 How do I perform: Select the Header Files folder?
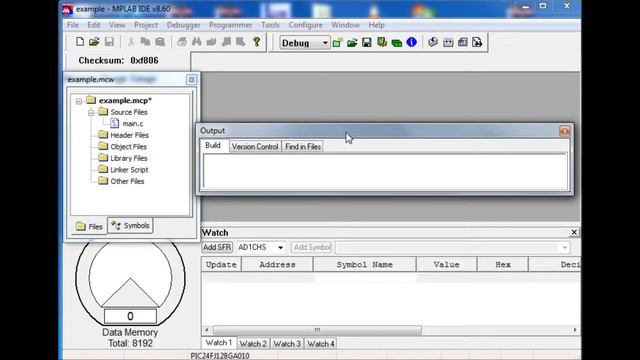(129, 135)
